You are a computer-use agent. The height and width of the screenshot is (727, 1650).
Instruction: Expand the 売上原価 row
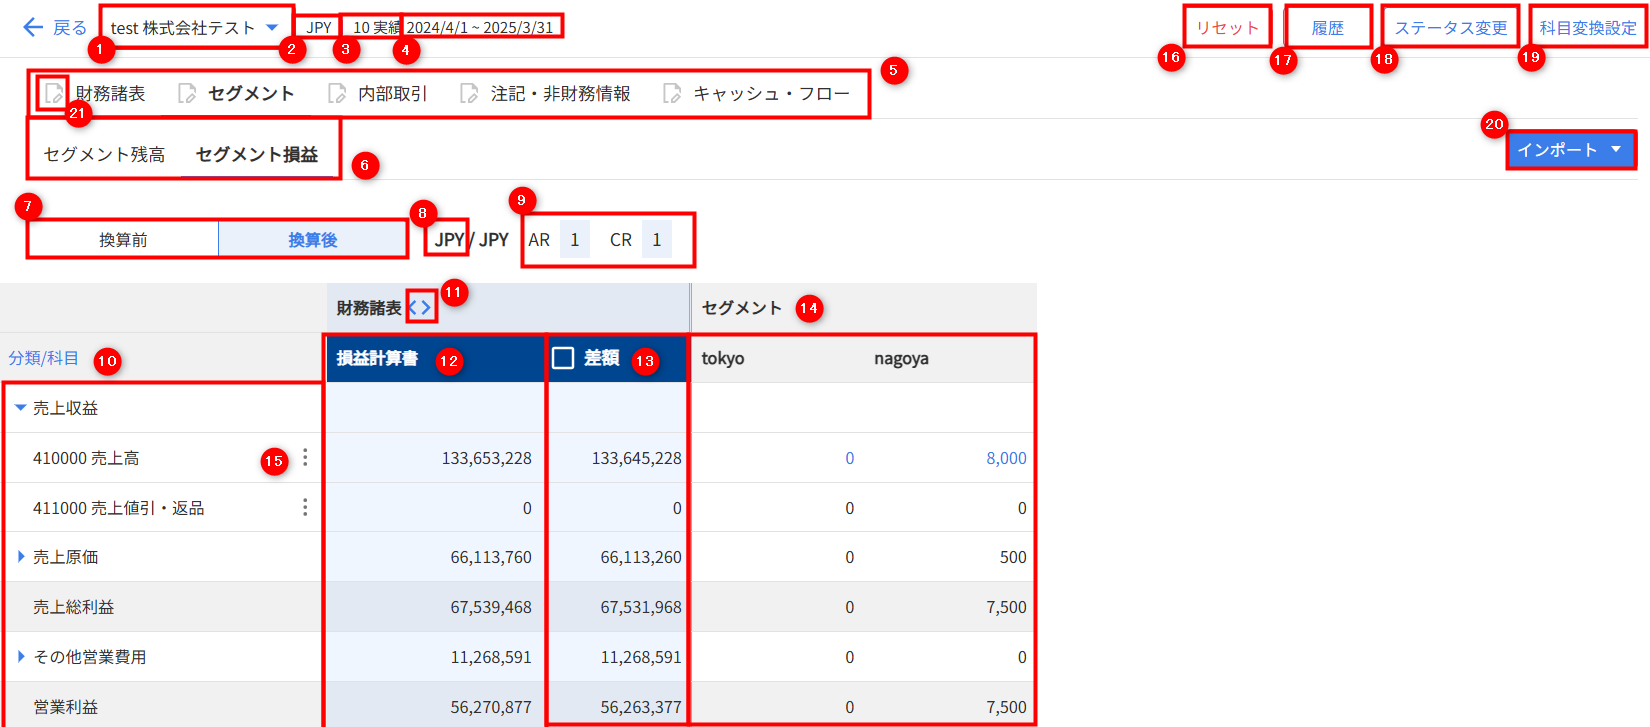pyautogui.click(x=20, y=557)
